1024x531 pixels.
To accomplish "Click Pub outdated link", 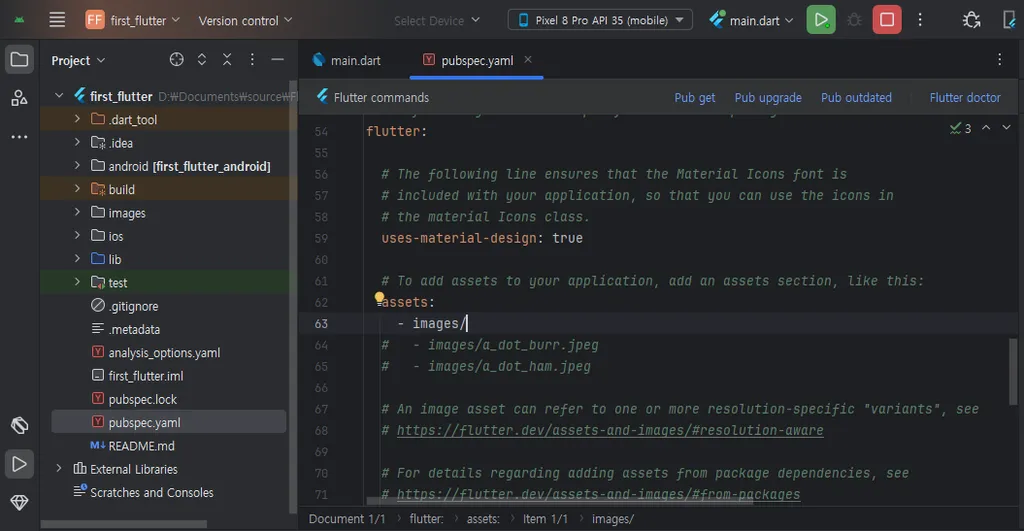I will pos(856,97).
